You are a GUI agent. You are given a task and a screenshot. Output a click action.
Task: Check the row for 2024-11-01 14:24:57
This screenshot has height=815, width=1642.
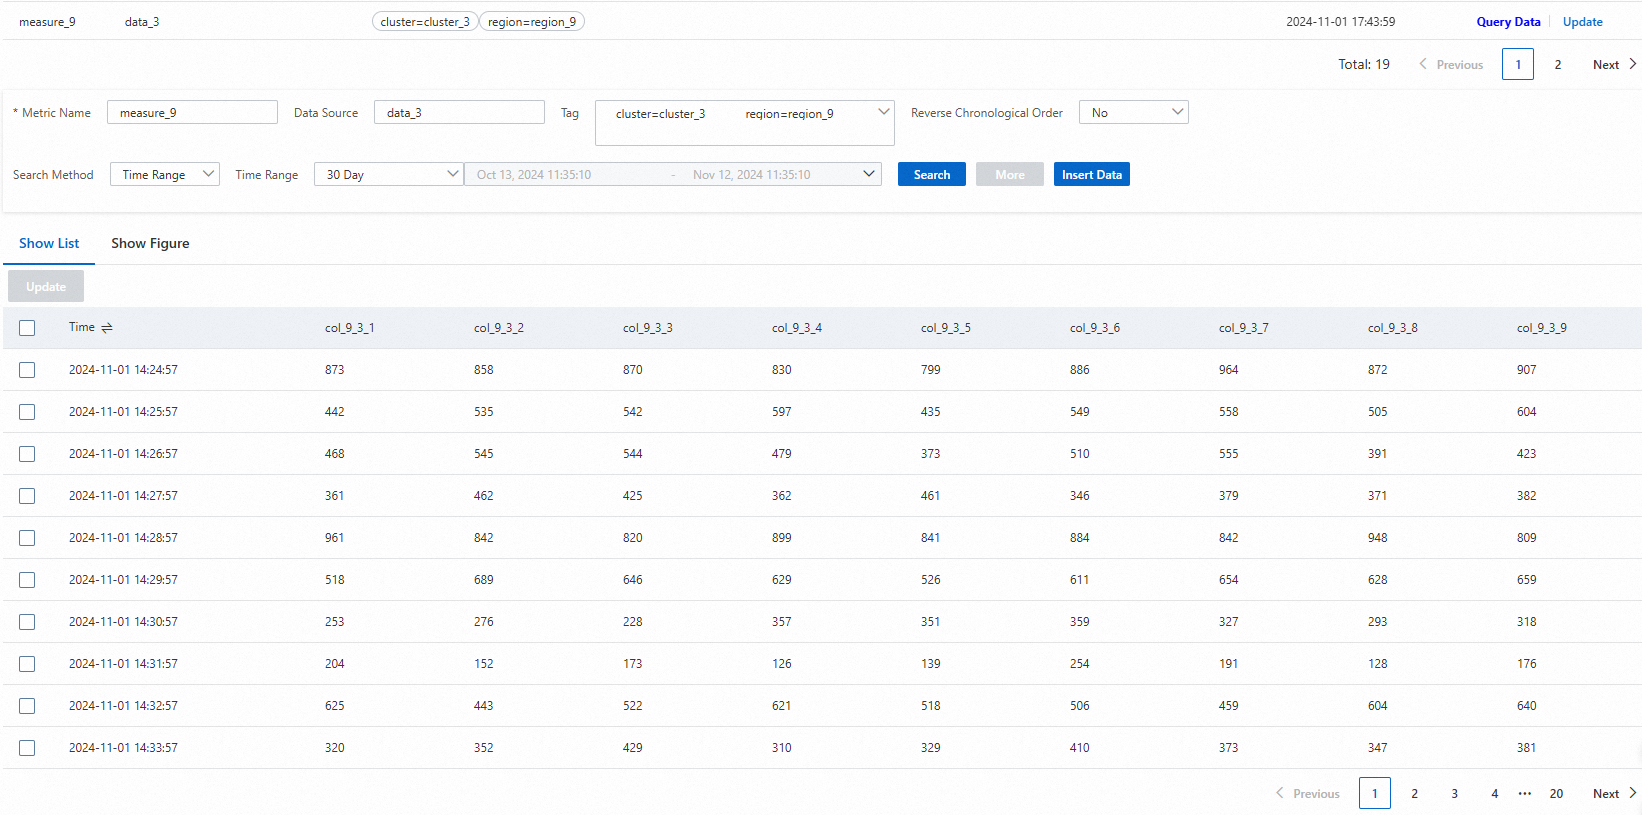tap(27, 370)
